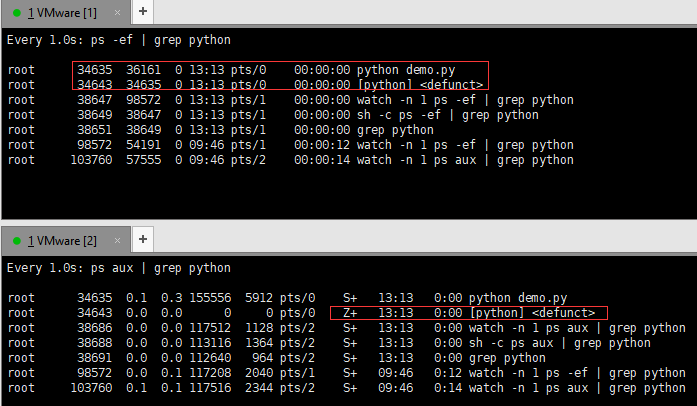
Task: Click the green status dot on VMware [2] tab
Action: pos(17,241)
